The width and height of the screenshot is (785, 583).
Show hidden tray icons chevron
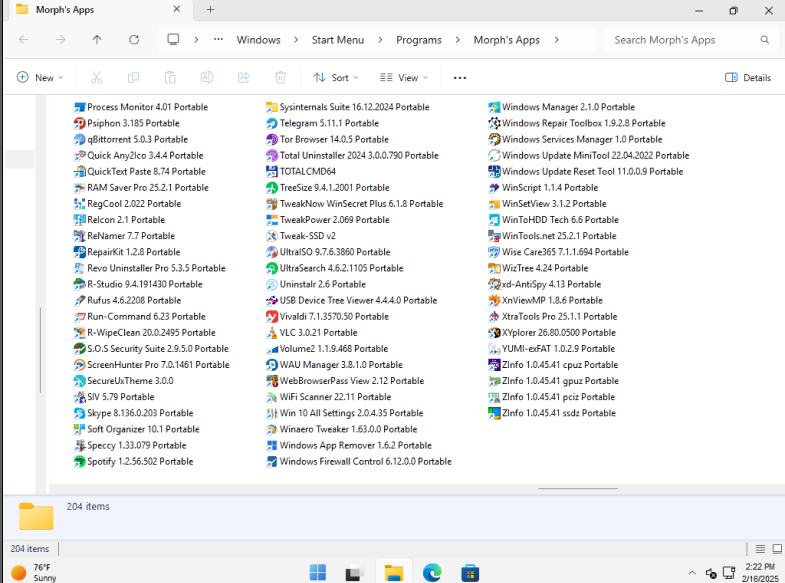692,573
